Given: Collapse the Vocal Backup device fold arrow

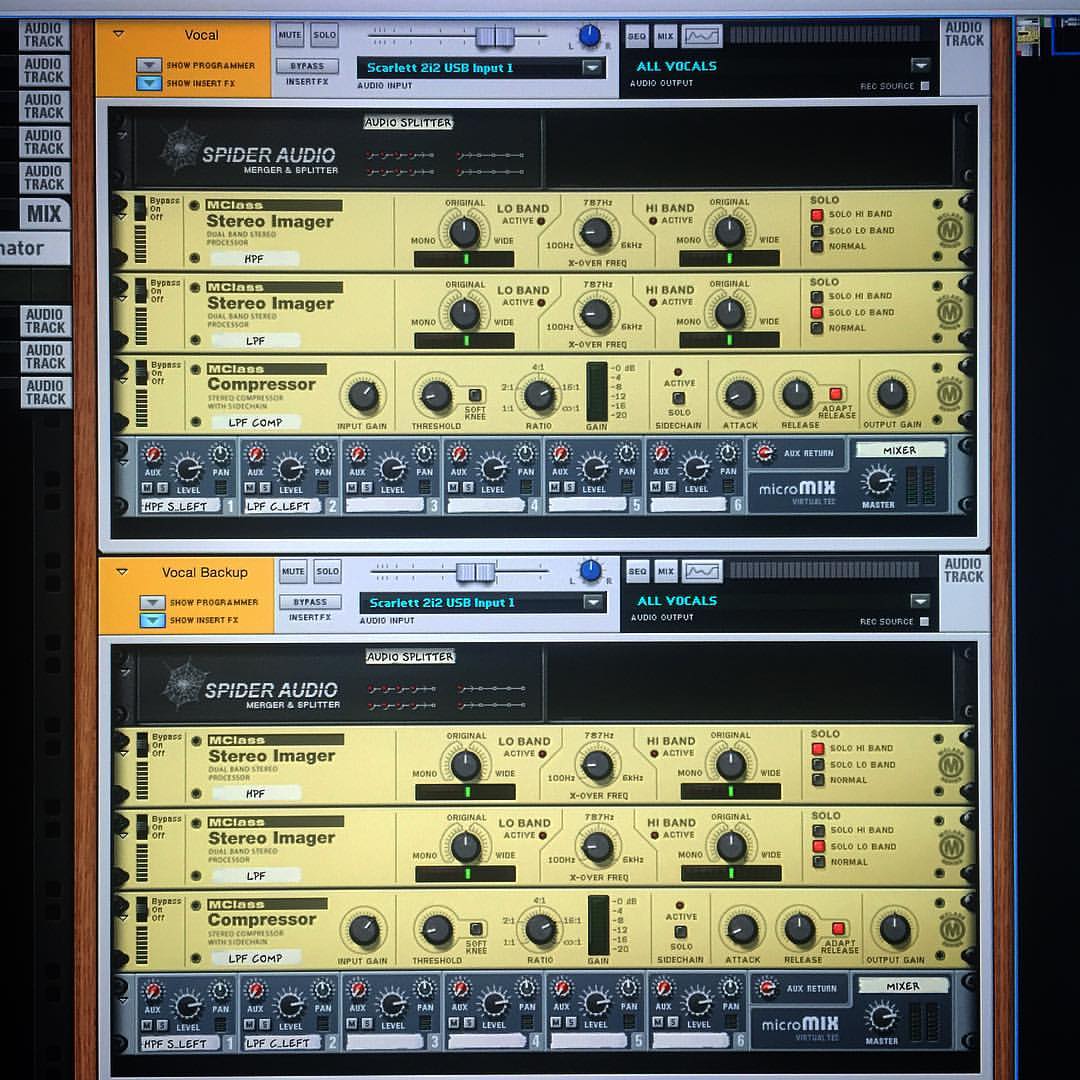Looking at the screenshot, I should click(122, 571).
